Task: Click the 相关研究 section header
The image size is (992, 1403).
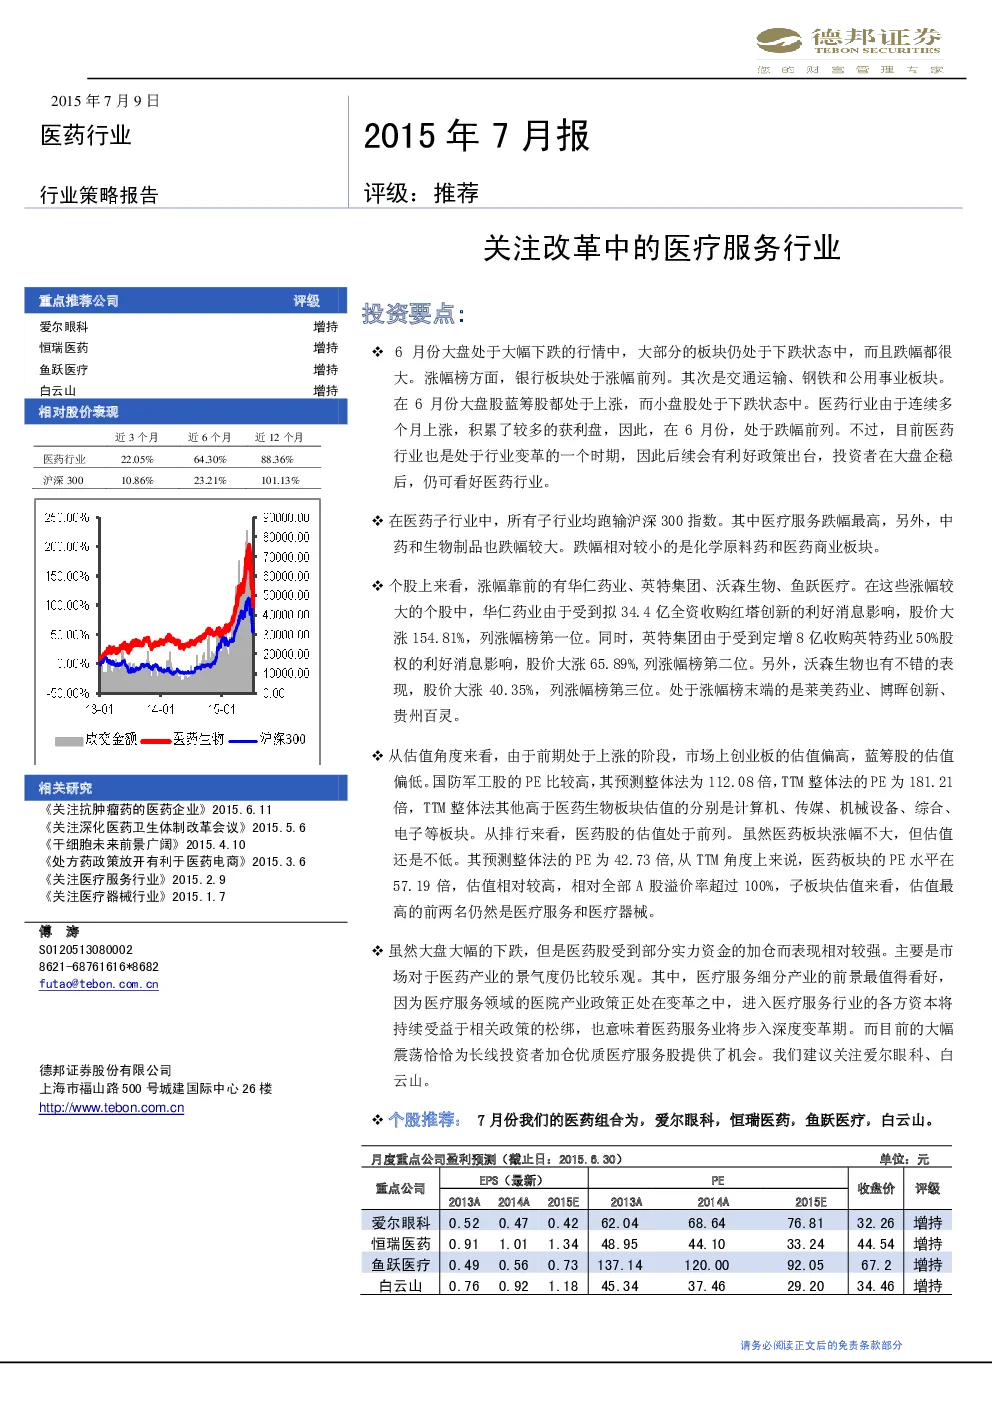Action: pyautogui.click(x=65, y=788)
